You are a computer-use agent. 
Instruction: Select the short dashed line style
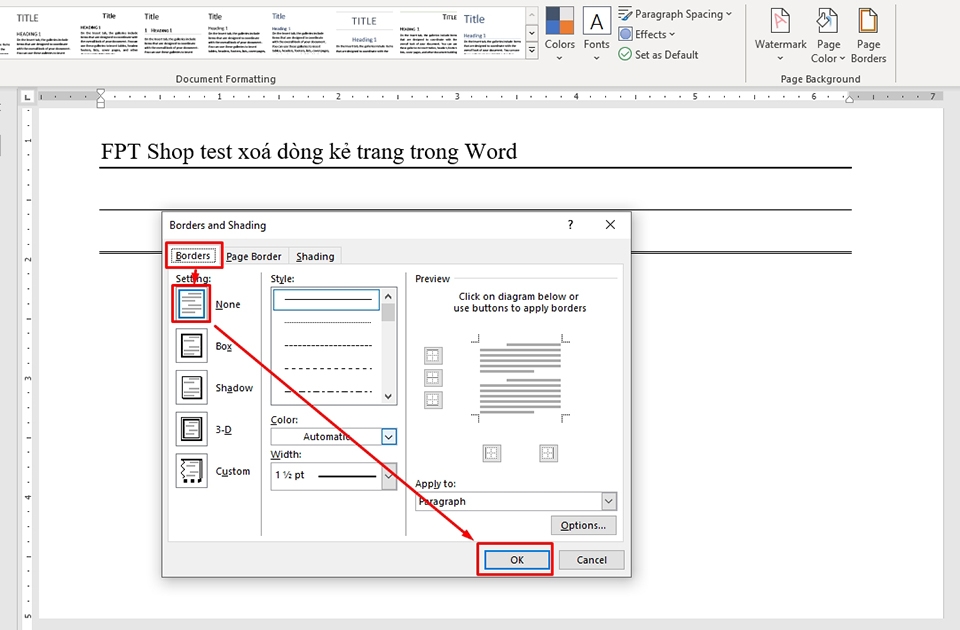[x=328, y=345]
